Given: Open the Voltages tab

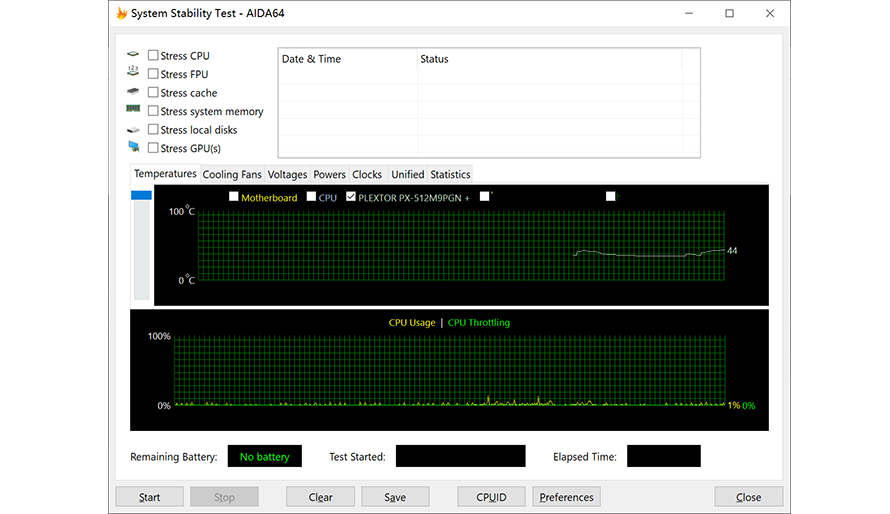Looking at the screenshot, I should click(x=287, y=174).
